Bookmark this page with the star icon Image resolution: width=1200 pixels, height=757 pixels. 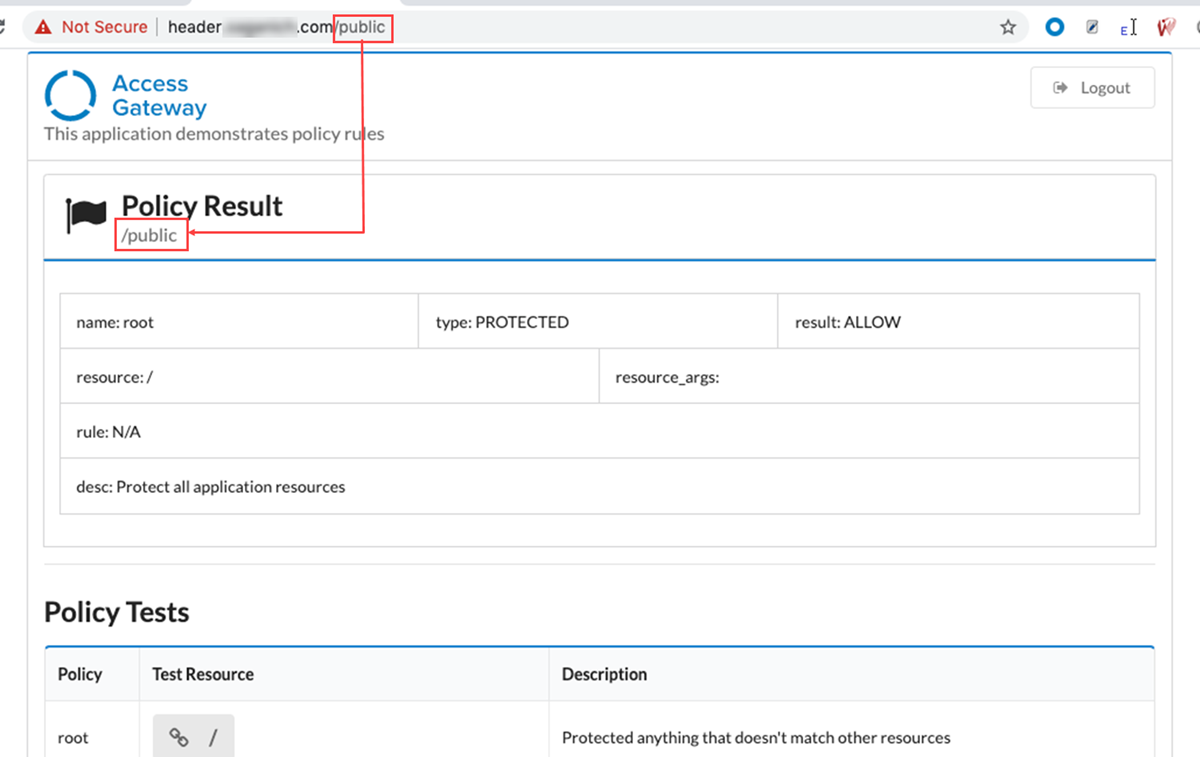[1008, 27]
